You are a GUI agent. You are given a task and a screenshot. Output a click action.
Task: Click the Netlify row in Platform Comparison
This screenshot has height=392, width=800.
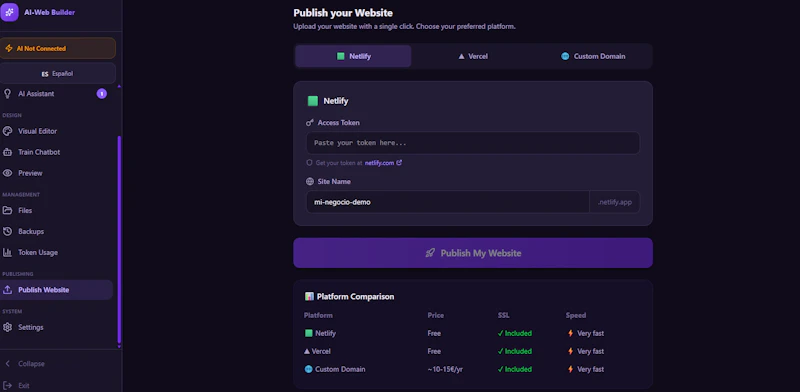pyautogui.click(x=473, y=333)
